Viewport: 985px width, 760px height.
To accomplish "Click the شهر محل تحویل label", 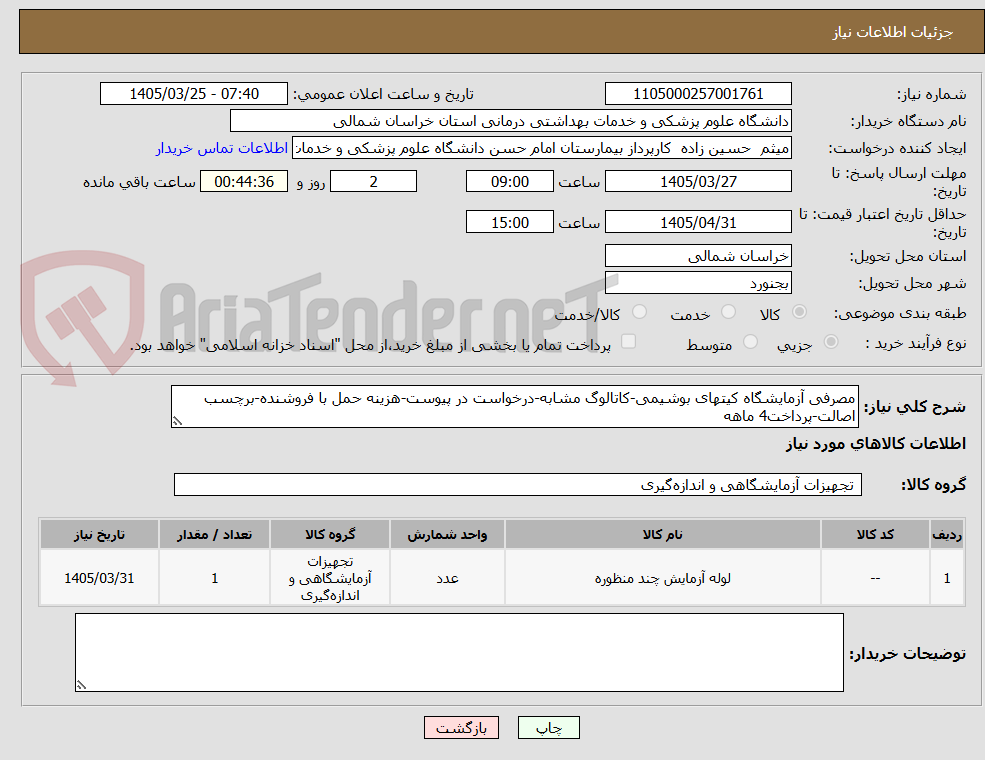I will point(912,284).
